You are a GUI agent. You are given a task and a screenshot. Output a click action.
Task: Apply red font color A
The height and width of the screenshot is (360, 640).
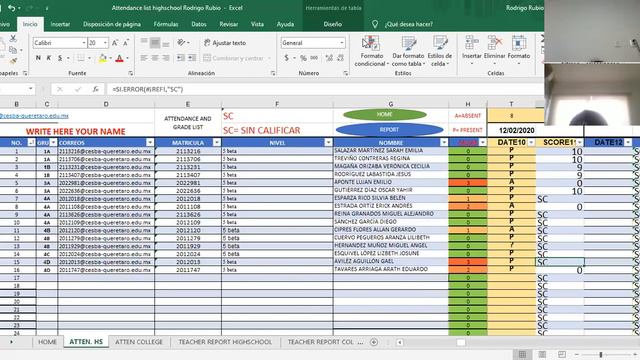tap(120, 58)
